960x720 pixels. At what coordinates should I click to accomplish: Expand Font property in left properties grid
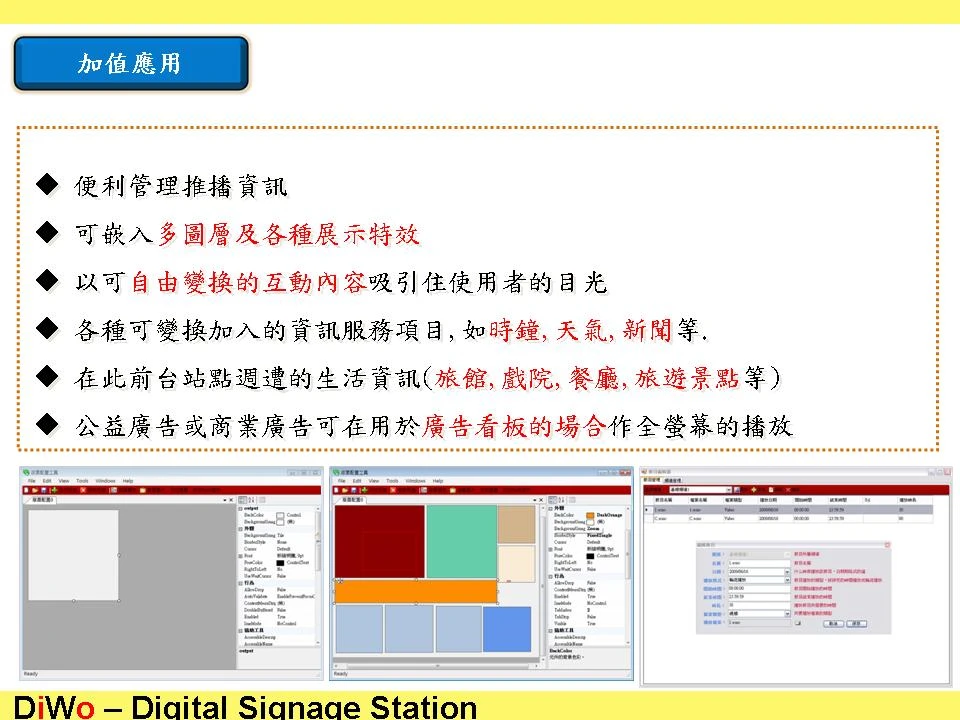coord(239,555)
